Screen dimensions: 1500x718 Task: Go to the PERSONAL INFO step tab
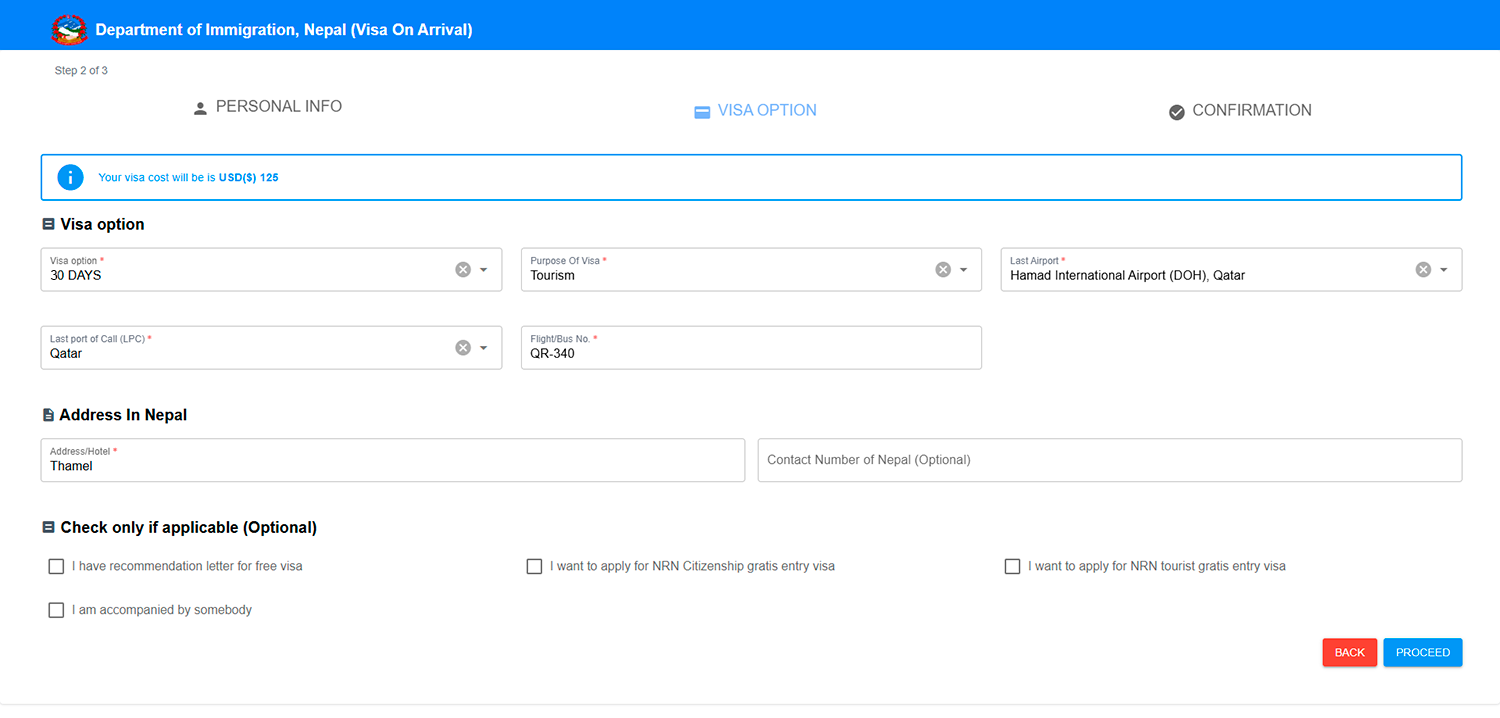click(x=278, y=107)
